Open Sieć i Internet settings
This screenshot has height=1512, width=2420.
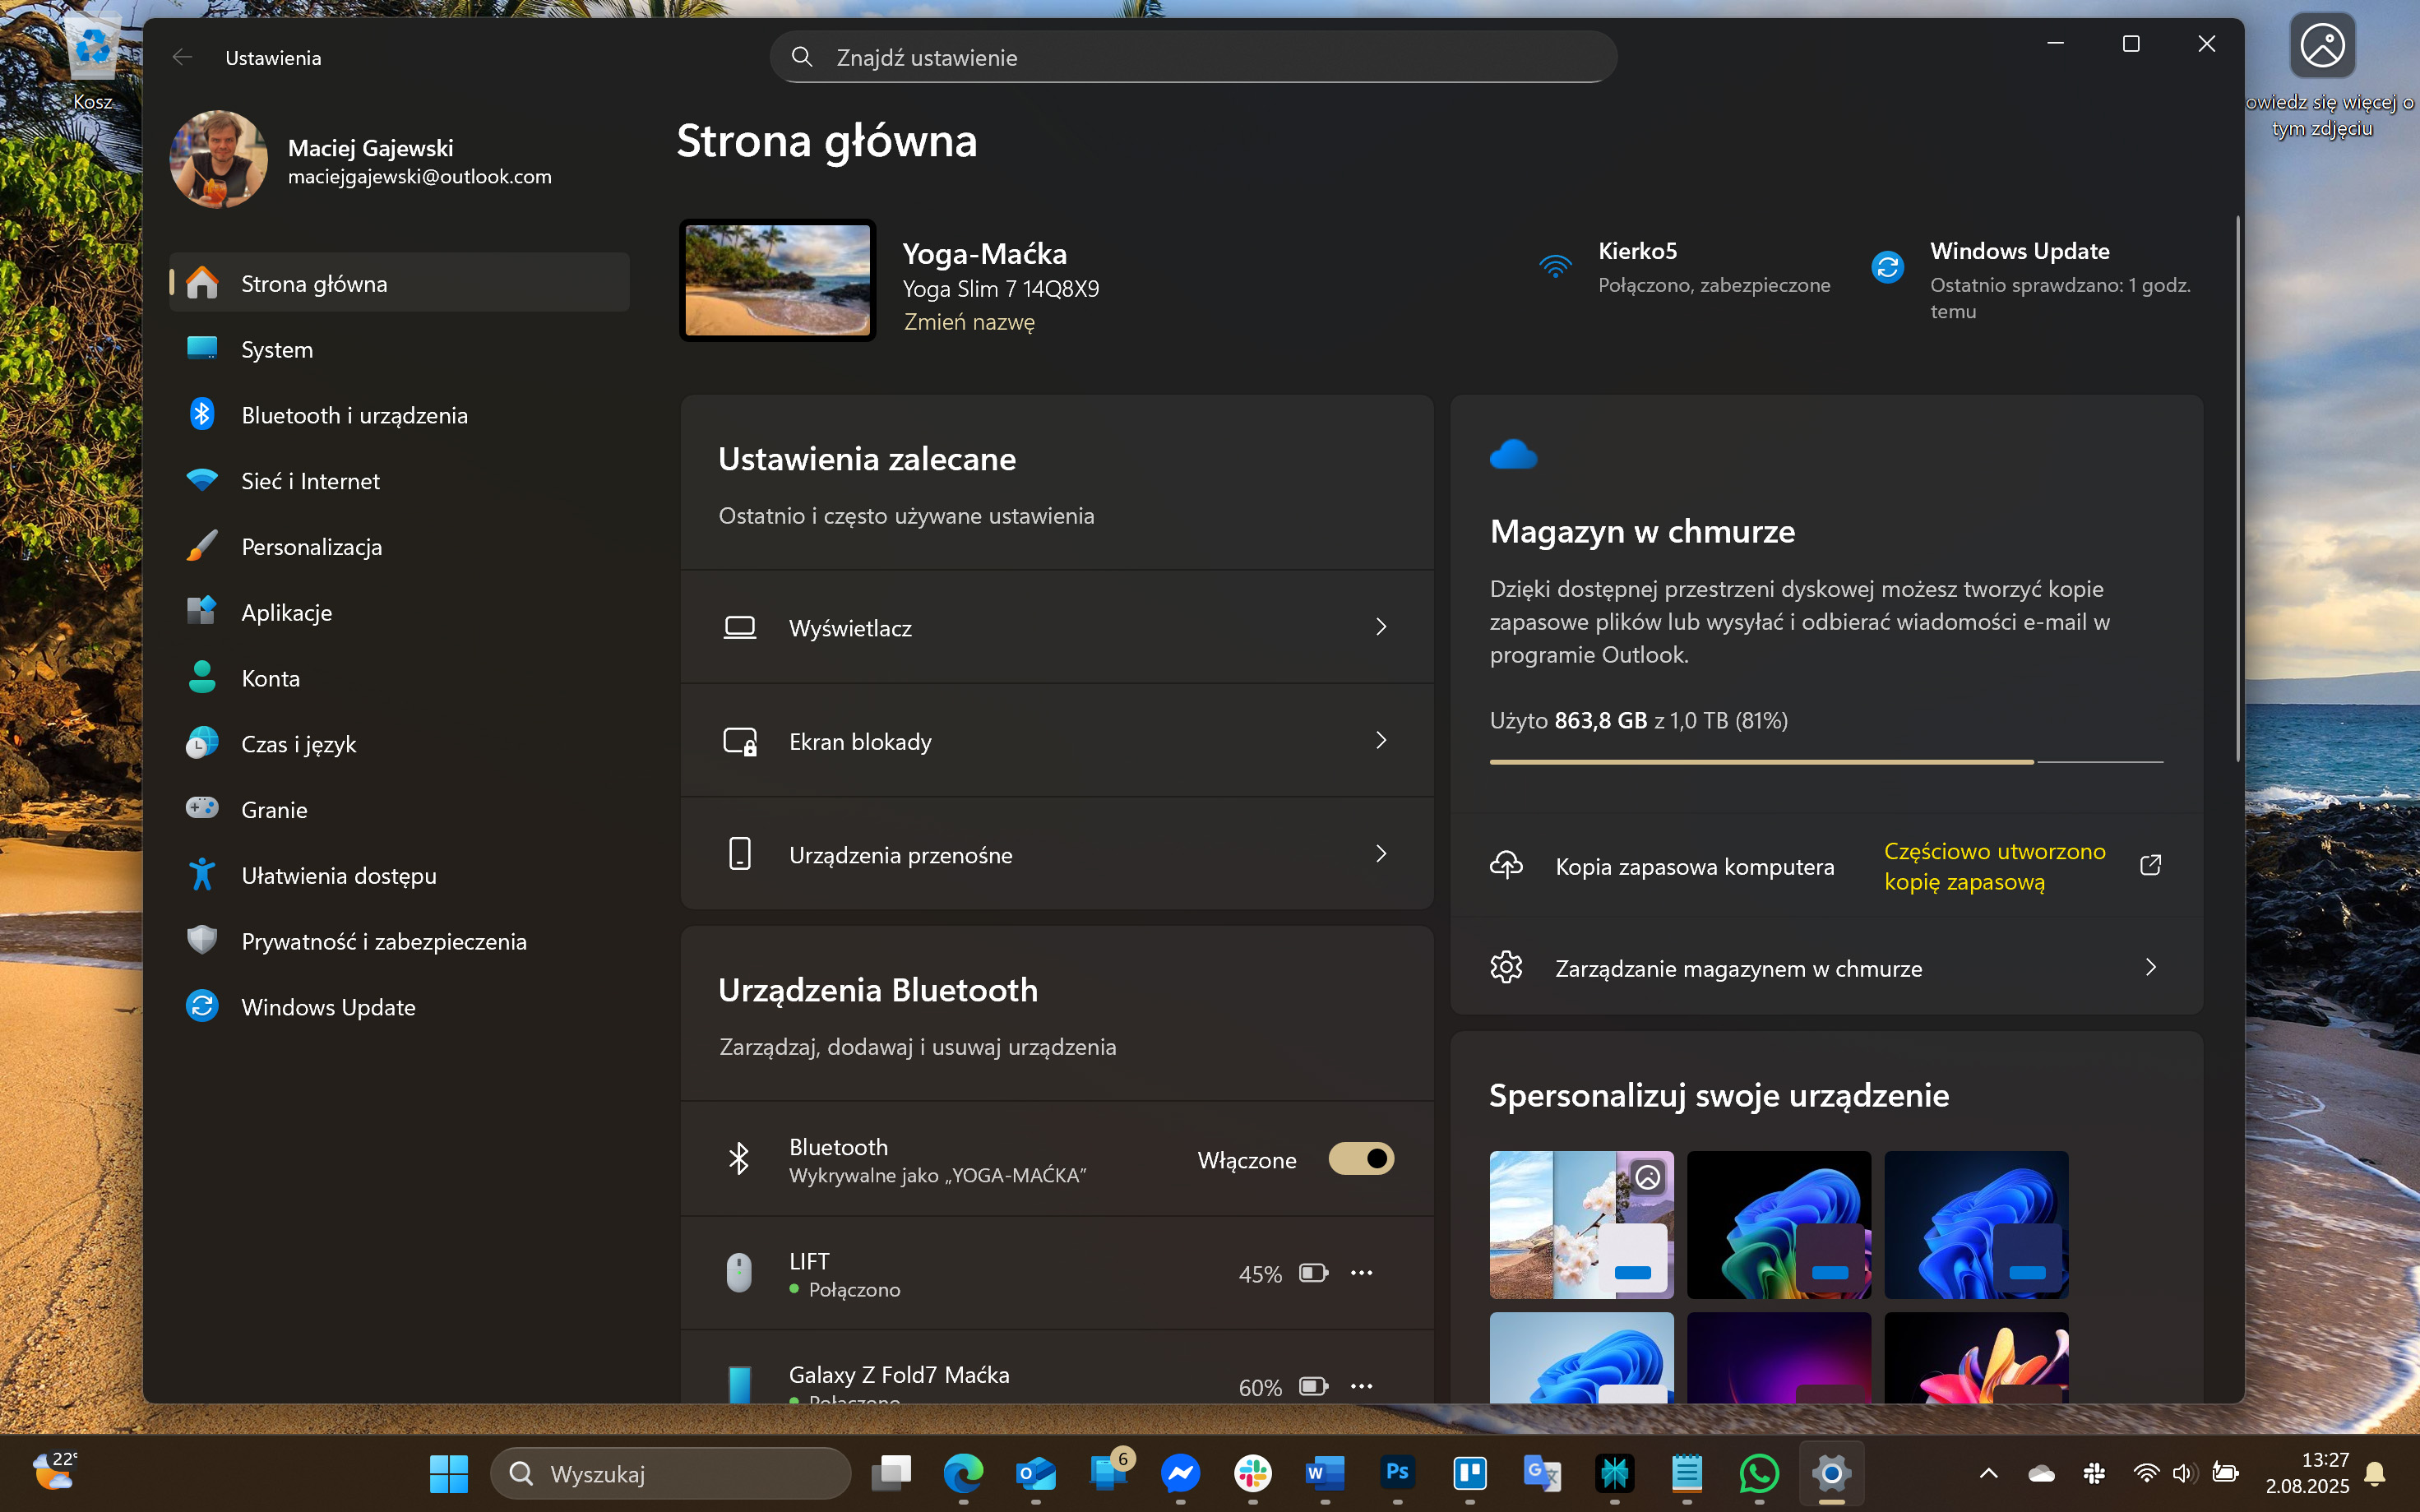coord(399,481)
